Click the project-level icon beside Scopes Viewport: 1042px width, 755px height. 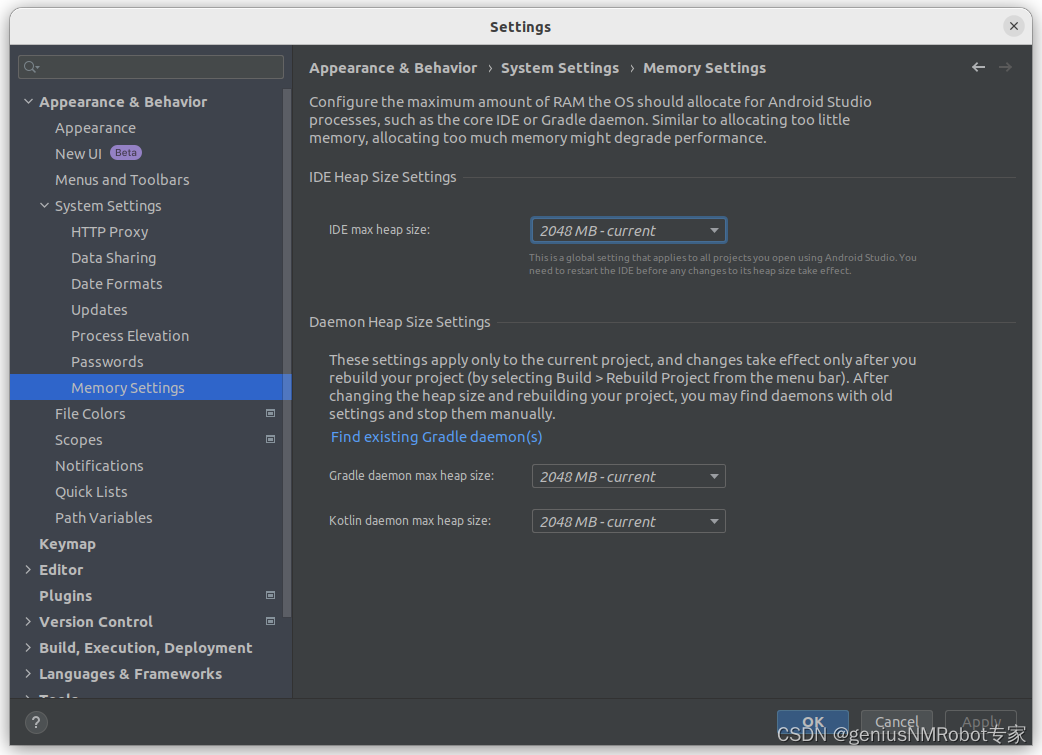point(270,438)
